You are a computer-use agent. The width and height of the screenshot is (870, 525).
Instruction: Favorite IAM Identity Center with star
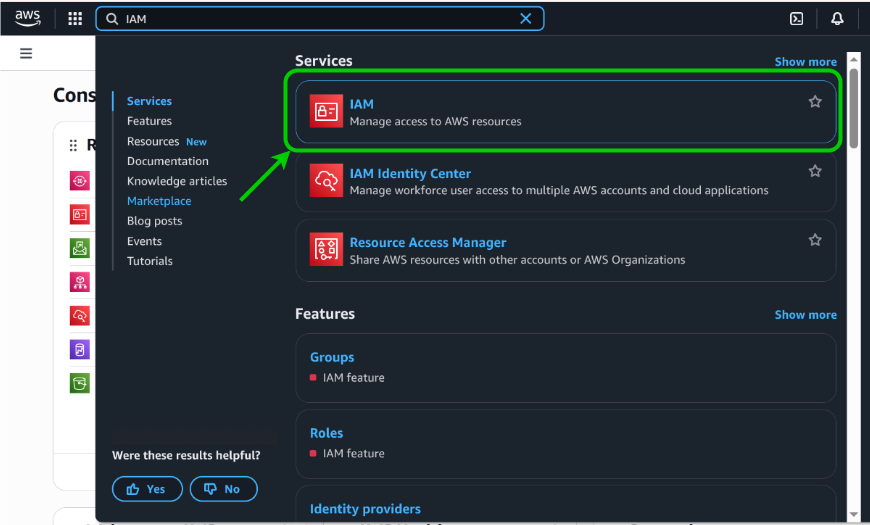coord(815,171)
